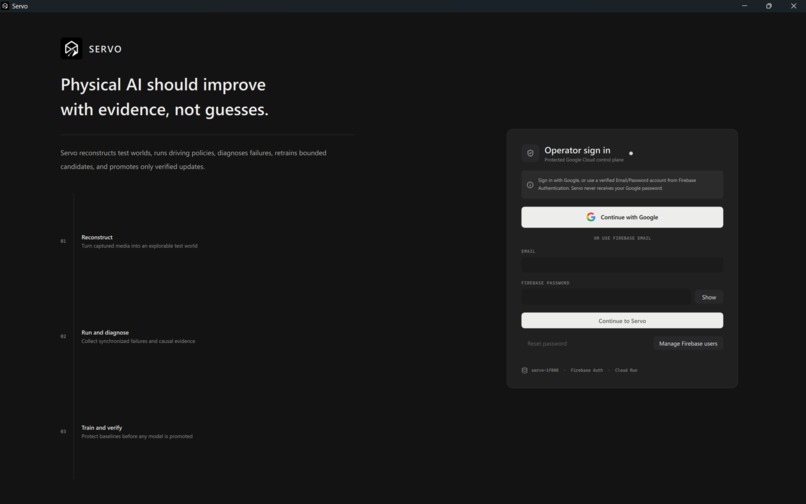Click the Operator sign in heading
Screen dimensions: 806x504
577,150
